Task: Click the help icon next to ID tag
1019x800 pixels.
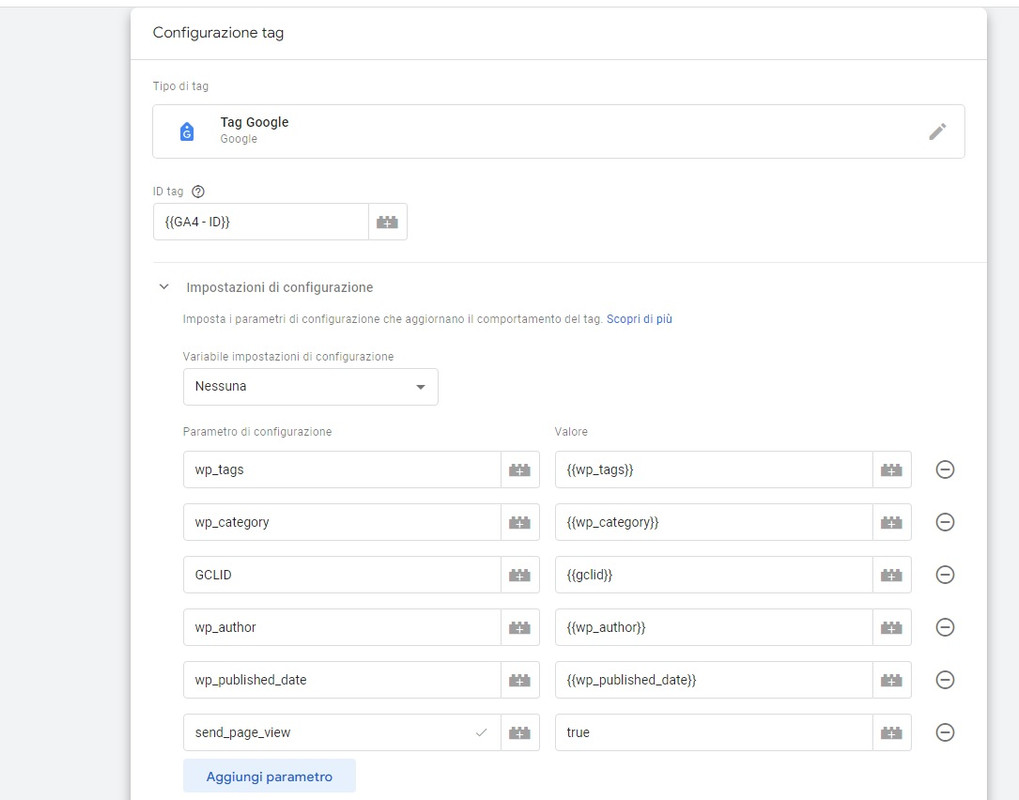Action: (x=198, y=192)
